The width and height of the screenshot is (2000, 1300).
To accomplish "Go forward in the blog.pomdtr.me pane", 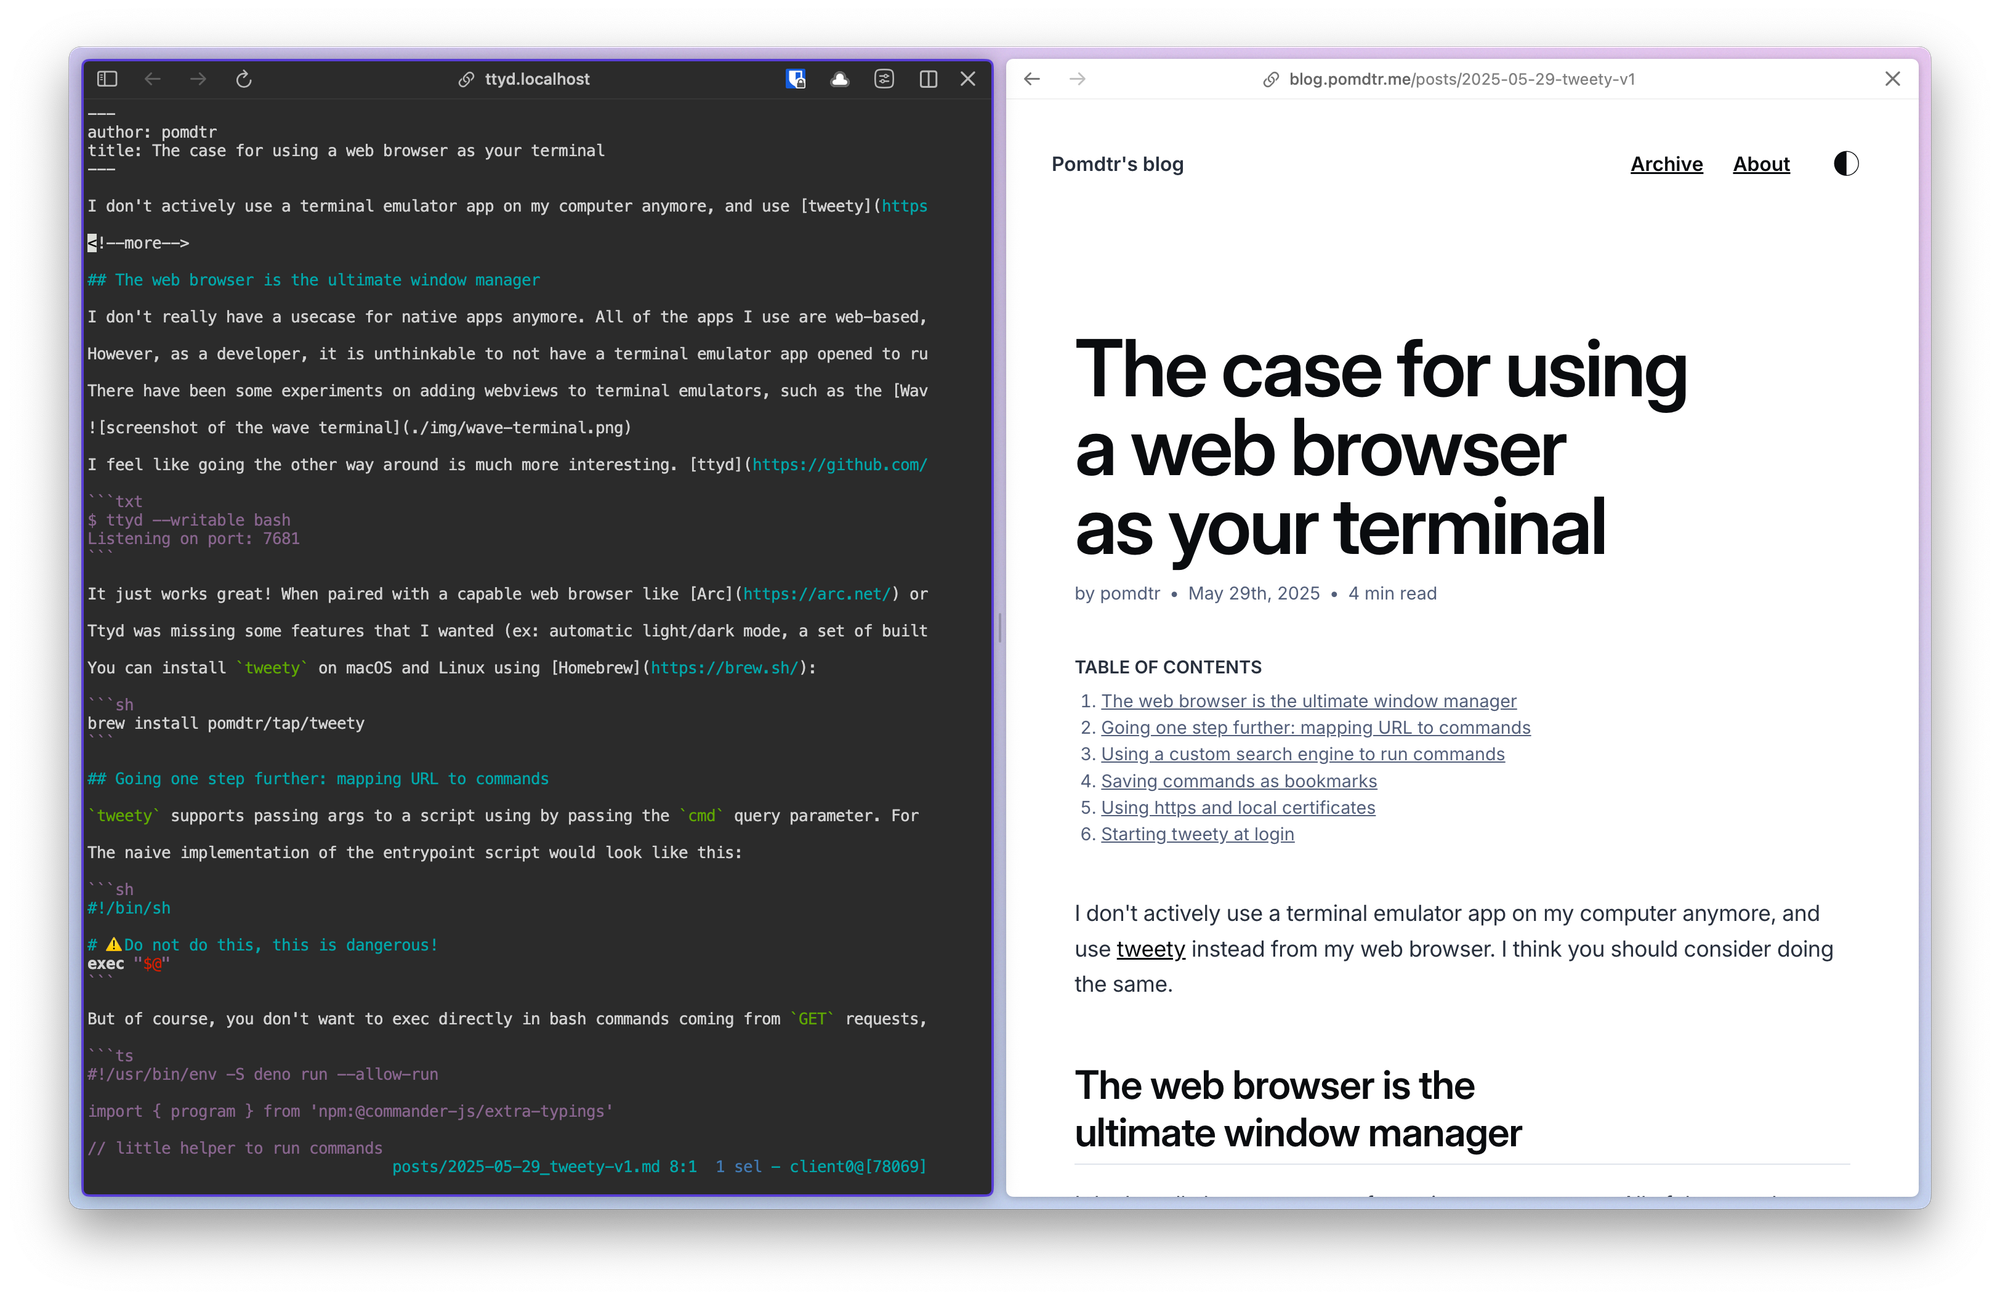I will pyautogui.click(x=1077, y=79).
